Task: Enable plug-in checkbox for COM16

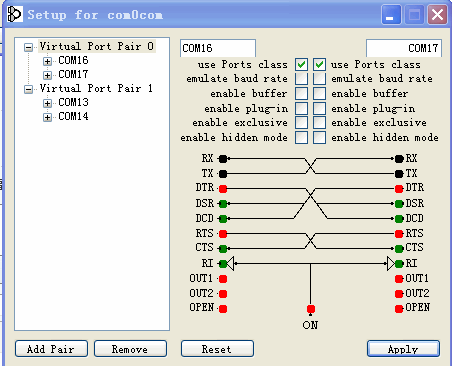Action: coord(301,109)
